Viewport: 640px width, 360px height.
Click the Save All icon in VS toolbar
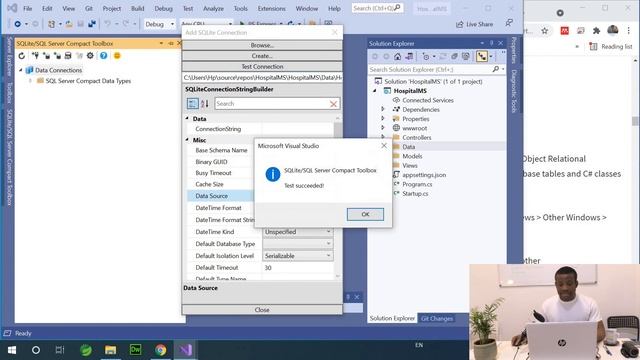click(x=92, y=24)
